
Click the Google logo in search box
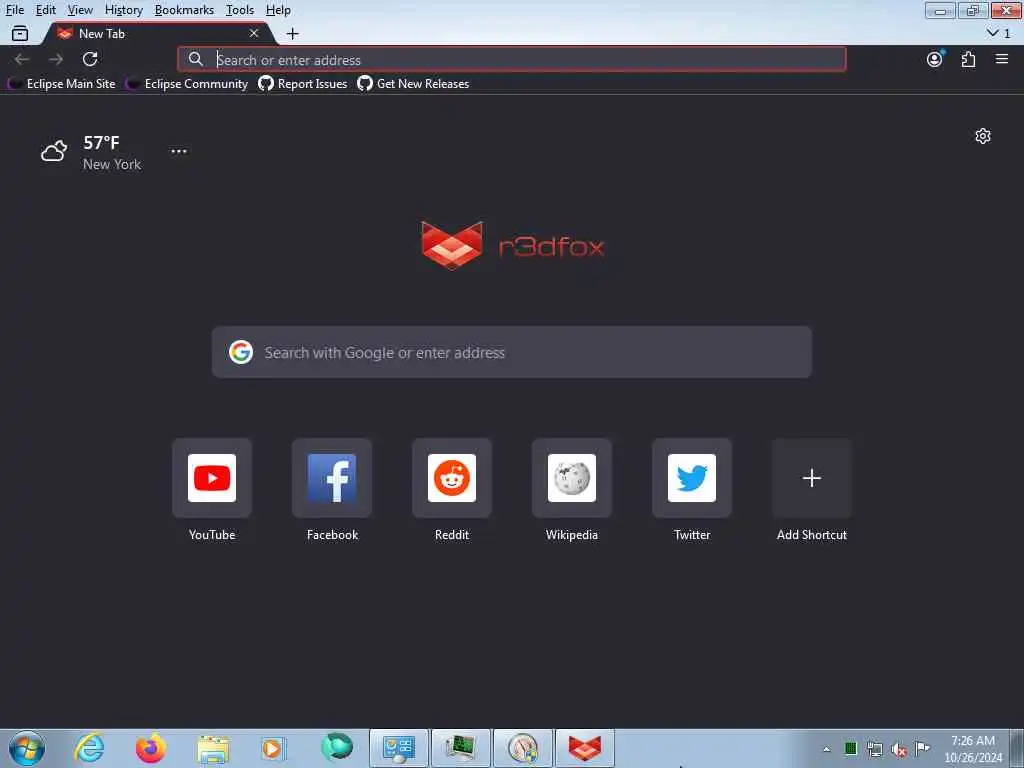(x=241, y=353)
